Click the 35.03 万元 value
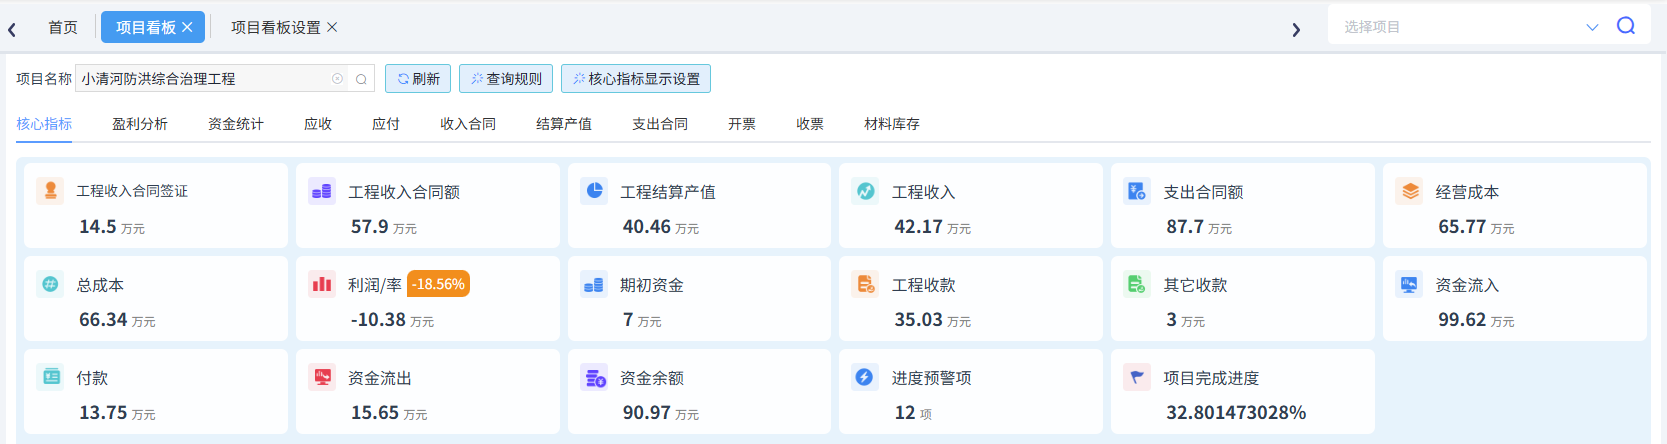This screenshot has height=444, width=1667. (x=933, y=320)
